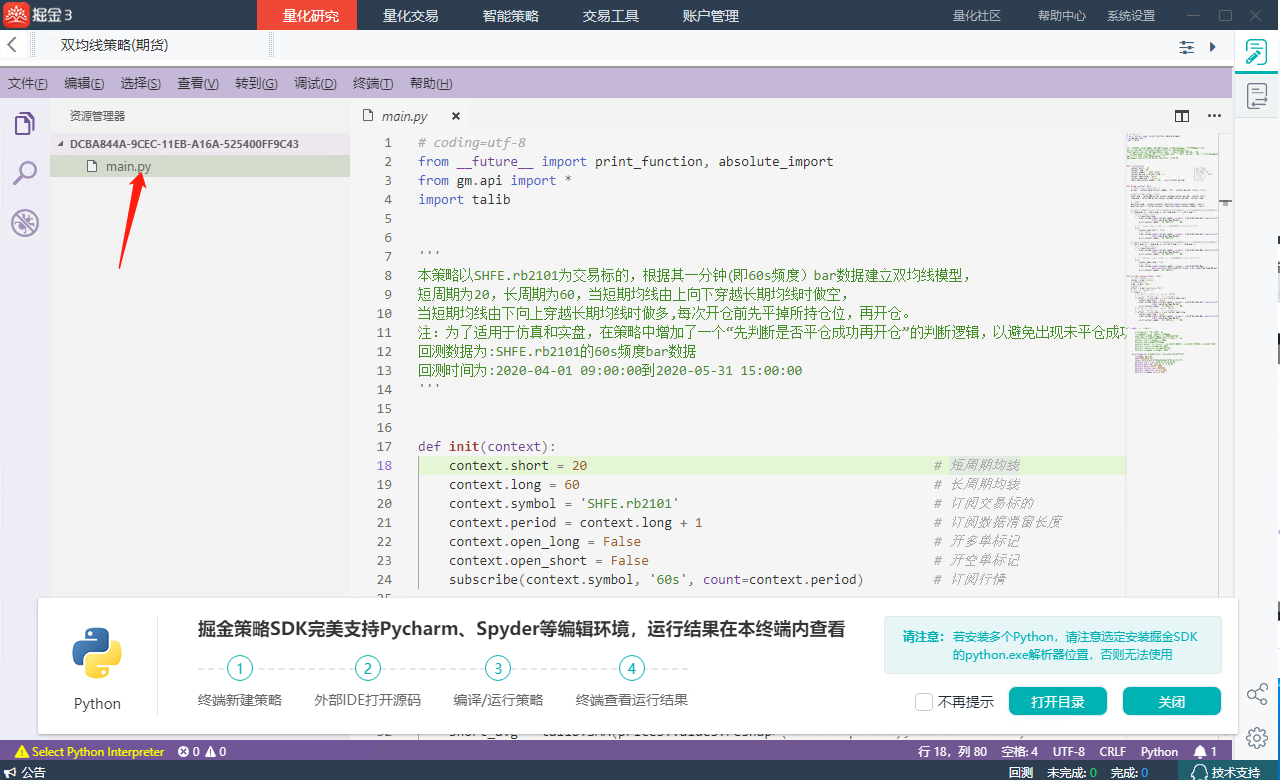The image size is (1280, 780).
Task: Go back with the left chevron arrow
Action: (12, 46)
